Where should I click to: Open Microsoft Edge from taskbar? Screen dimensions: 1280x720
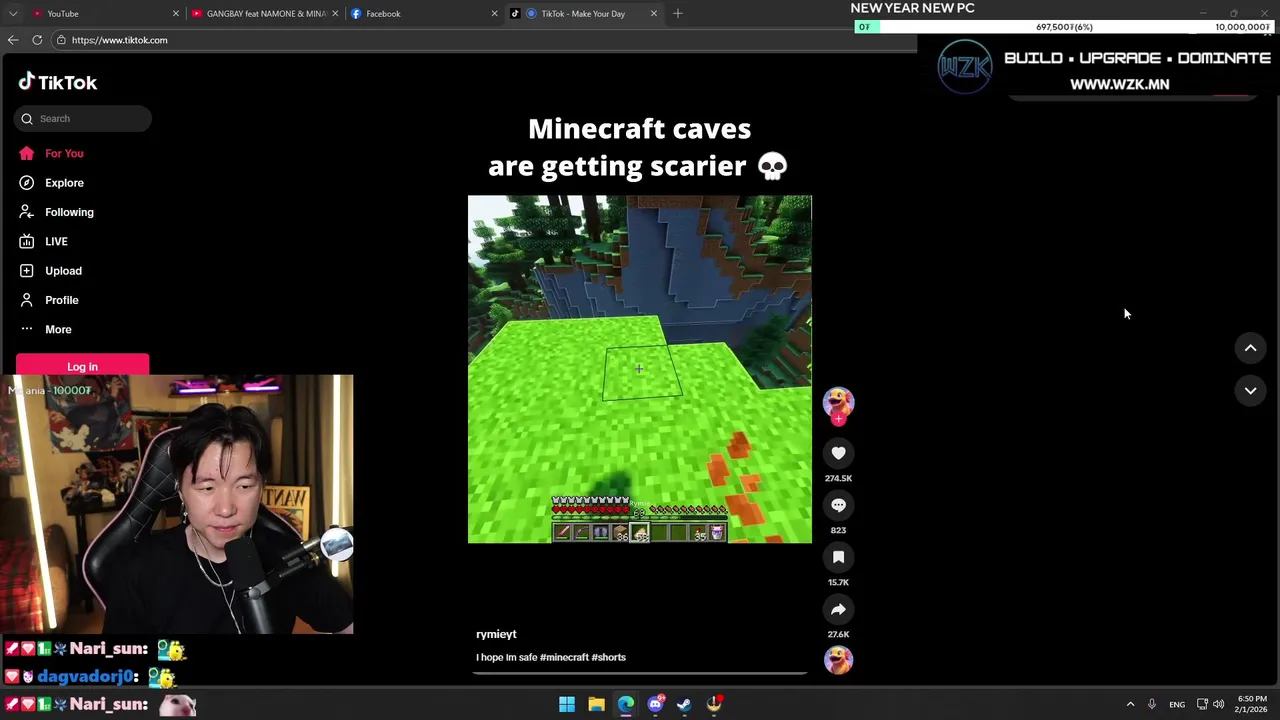626,704
